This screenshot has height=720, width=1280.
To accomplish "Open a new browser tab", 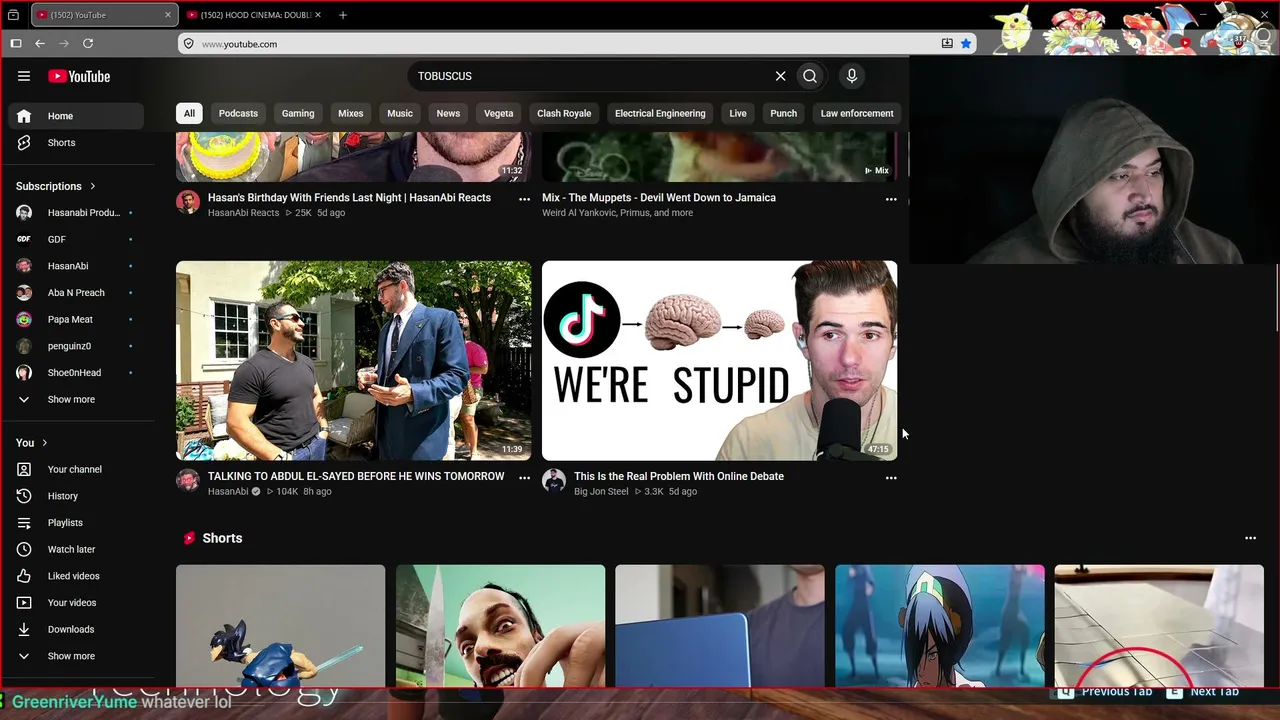I will [x=343, y=15].
